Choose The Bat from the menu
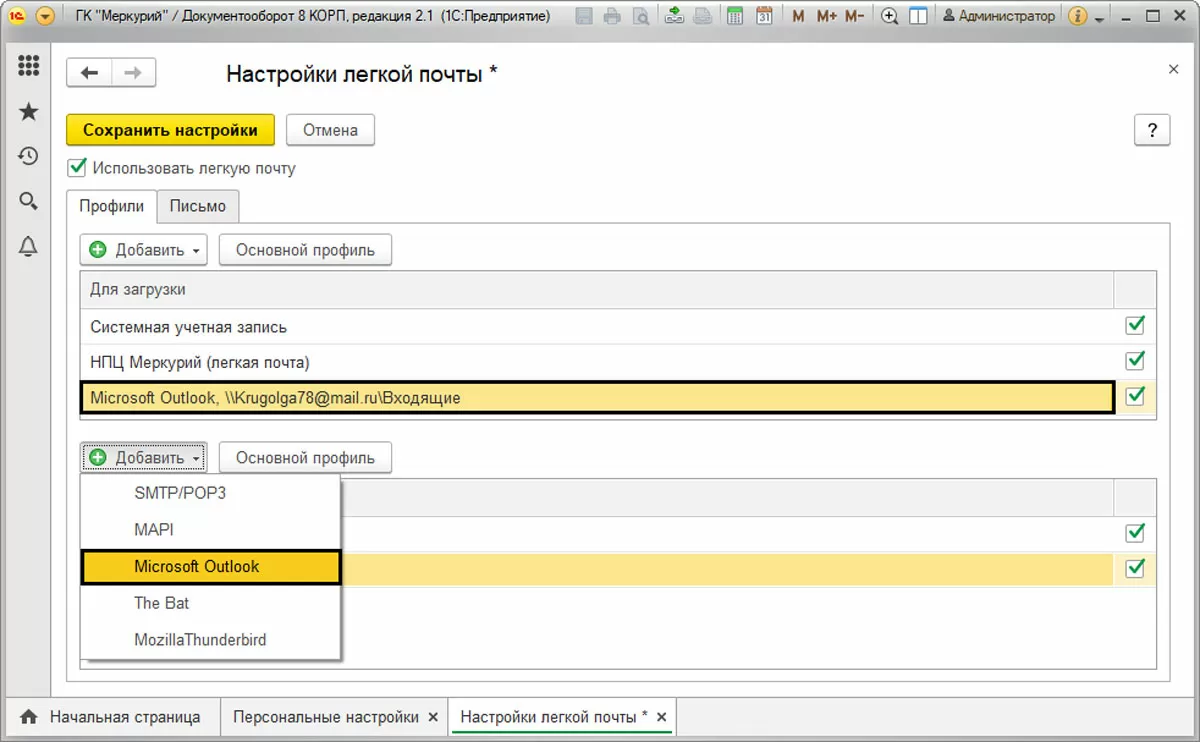The image size is (1200, 742). click(210, 603)
